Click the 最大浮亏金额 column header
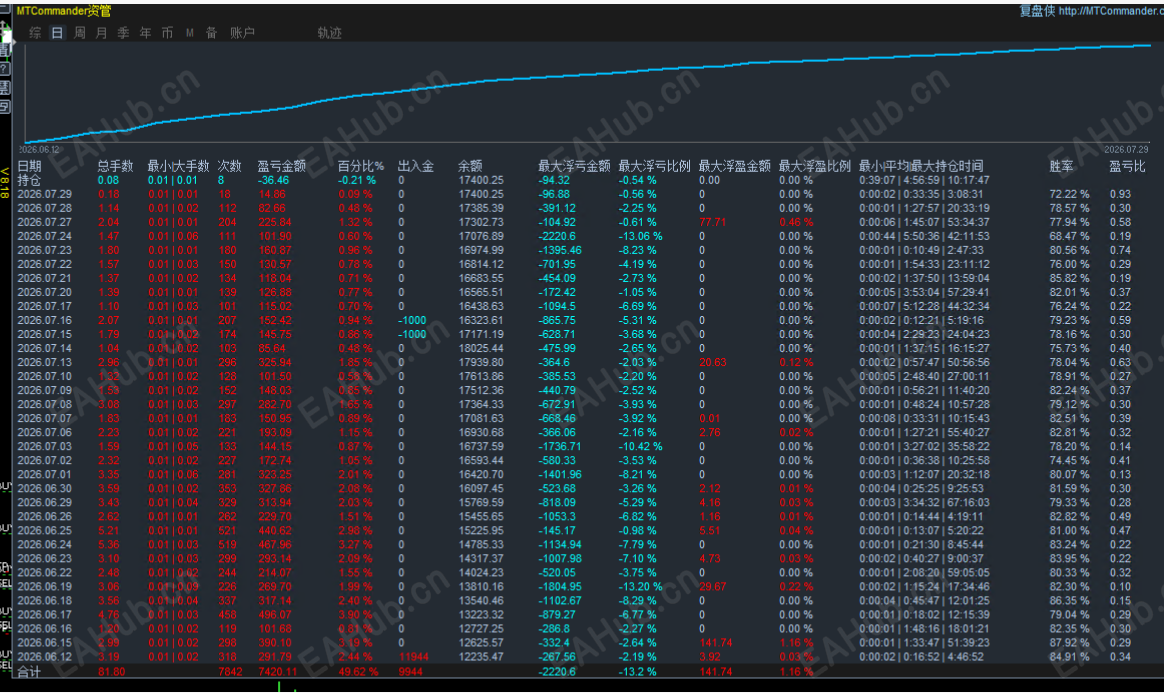This screenshot has width=1164, height=693. [x=574, y=166]
